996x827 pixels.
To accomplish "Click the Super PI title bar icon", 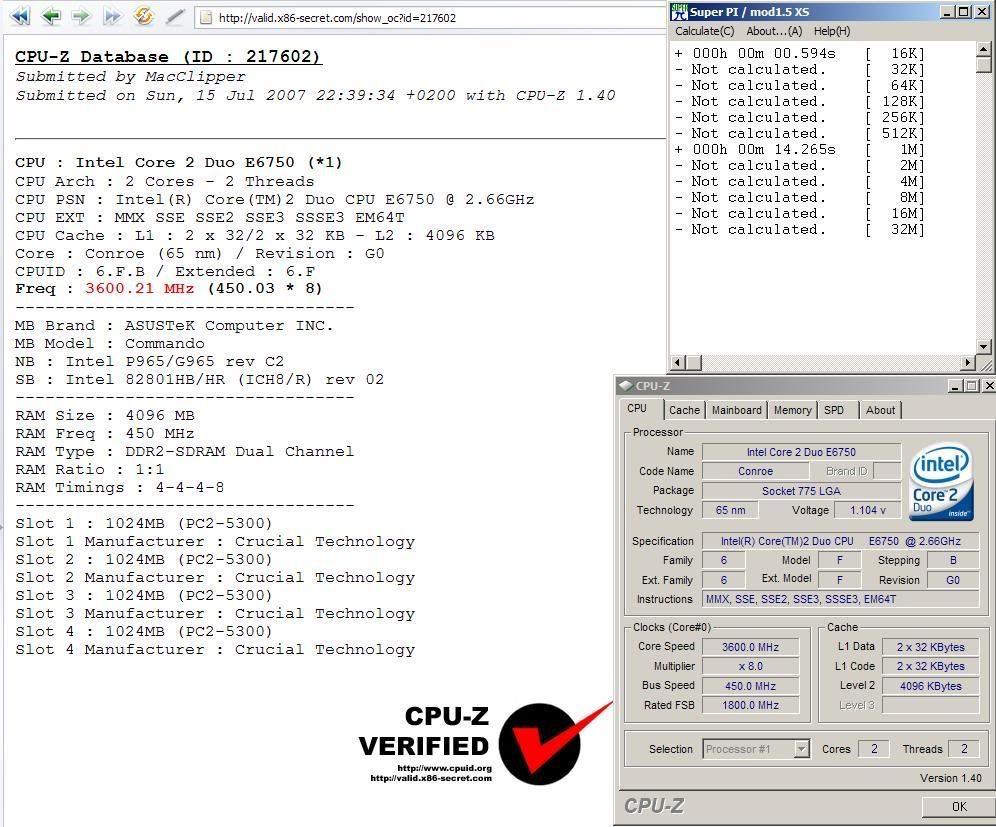I will (x=680, y=11).
